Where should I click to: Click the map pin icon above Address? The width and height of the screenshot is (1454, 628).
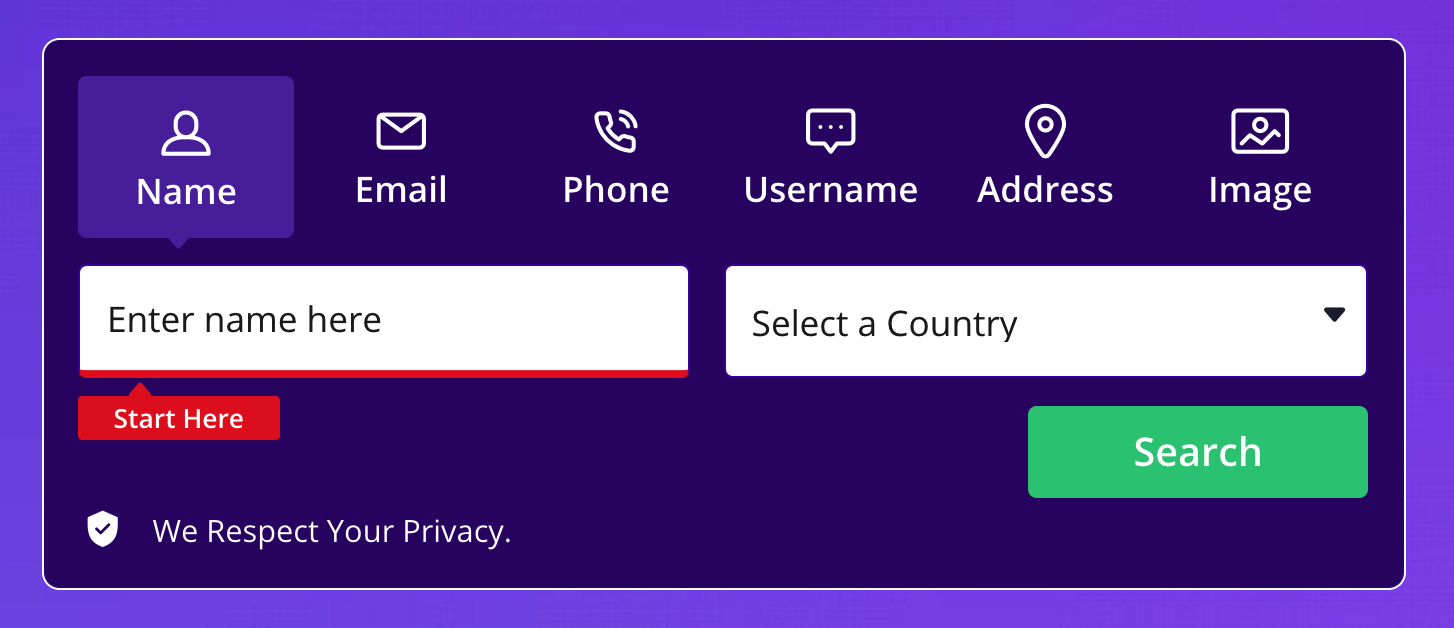tap(1045, 133)
